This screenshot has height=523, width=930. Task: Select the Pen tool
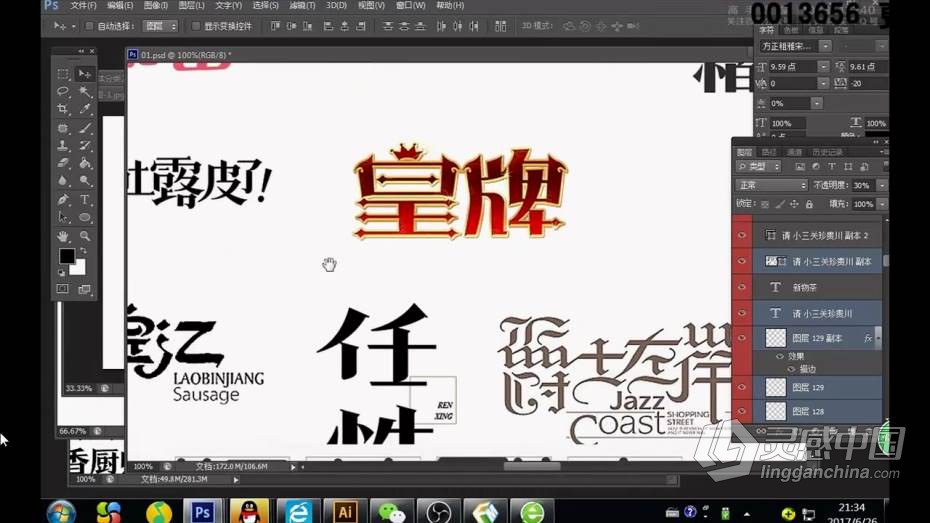coord(63,199)
